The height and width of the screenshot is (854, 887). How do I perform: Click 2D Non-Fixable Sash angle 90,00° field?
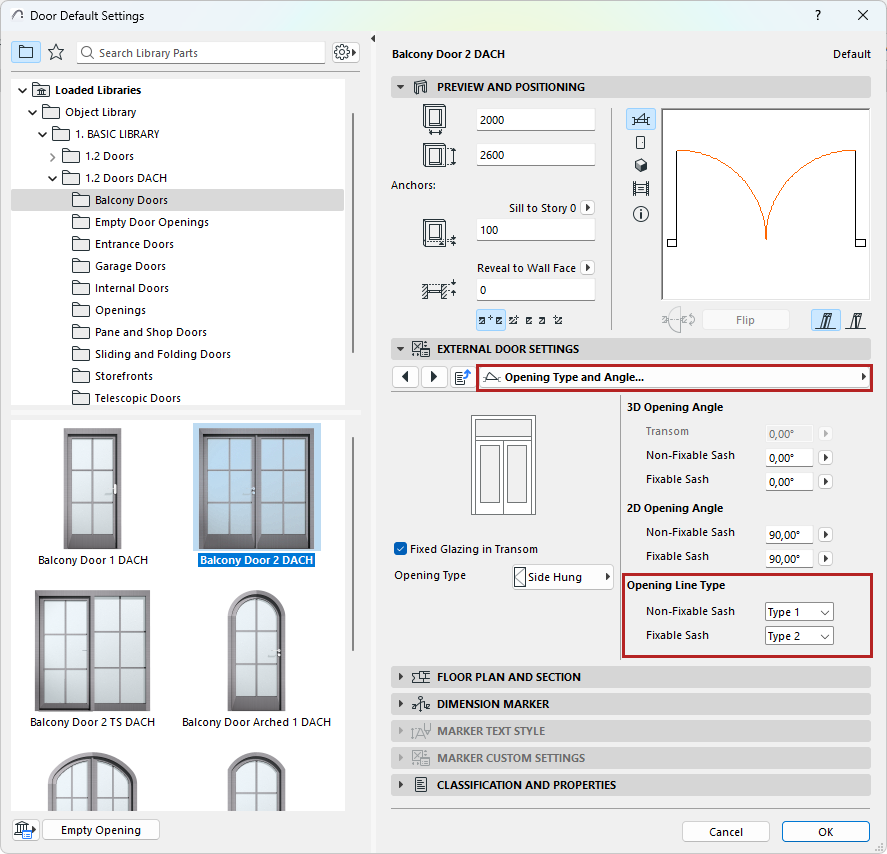[789, 534]
